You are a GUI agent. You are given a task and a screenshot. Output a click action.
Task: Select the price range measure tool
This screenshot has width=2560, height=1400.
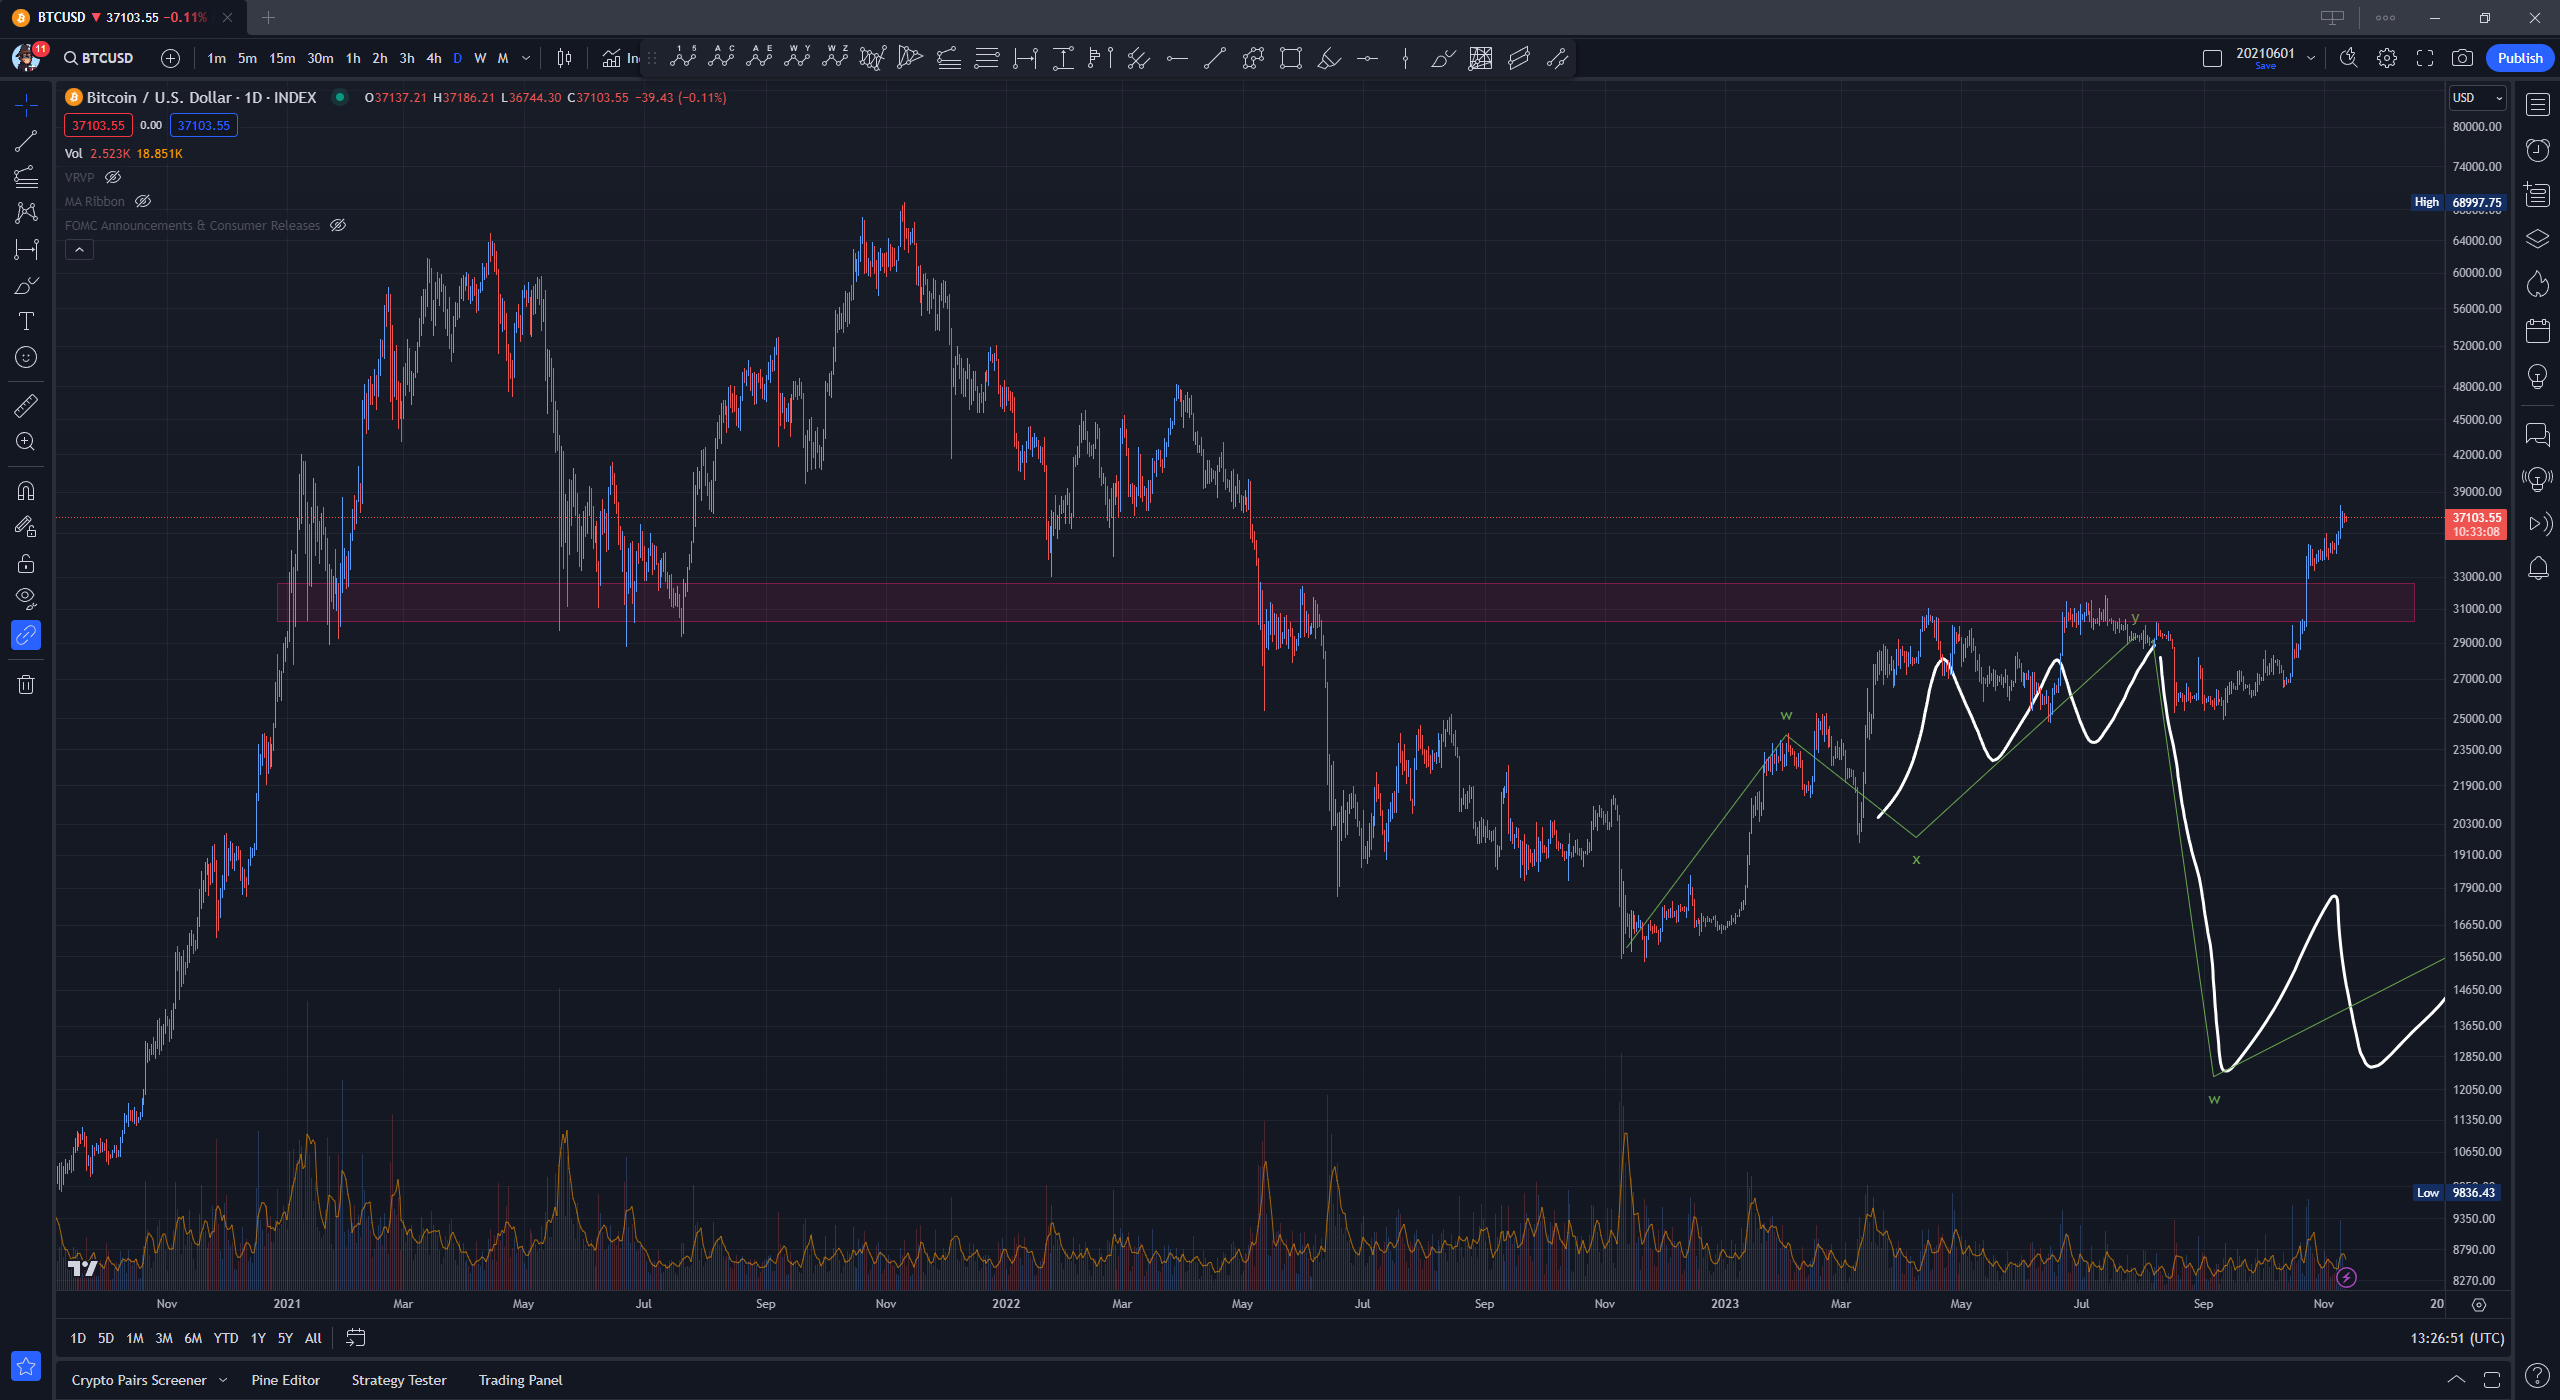1063,58
